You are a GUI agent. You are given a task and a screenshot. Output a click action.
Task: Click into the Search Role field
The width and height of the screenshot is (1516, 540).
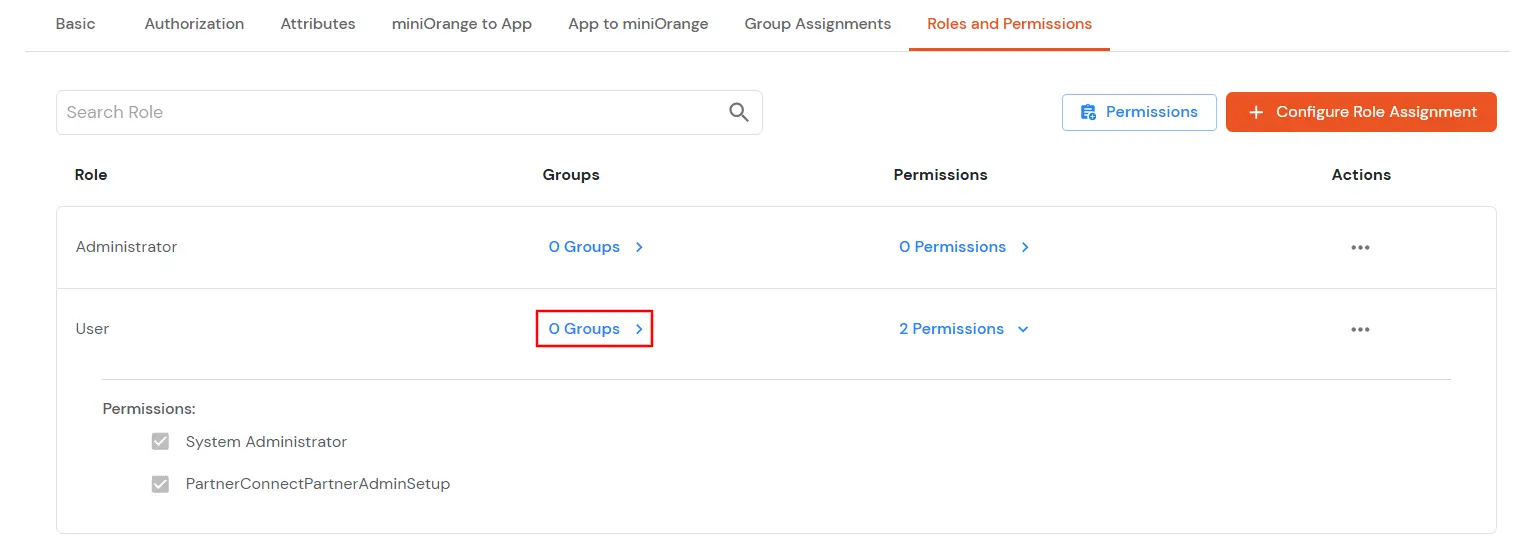390,112
